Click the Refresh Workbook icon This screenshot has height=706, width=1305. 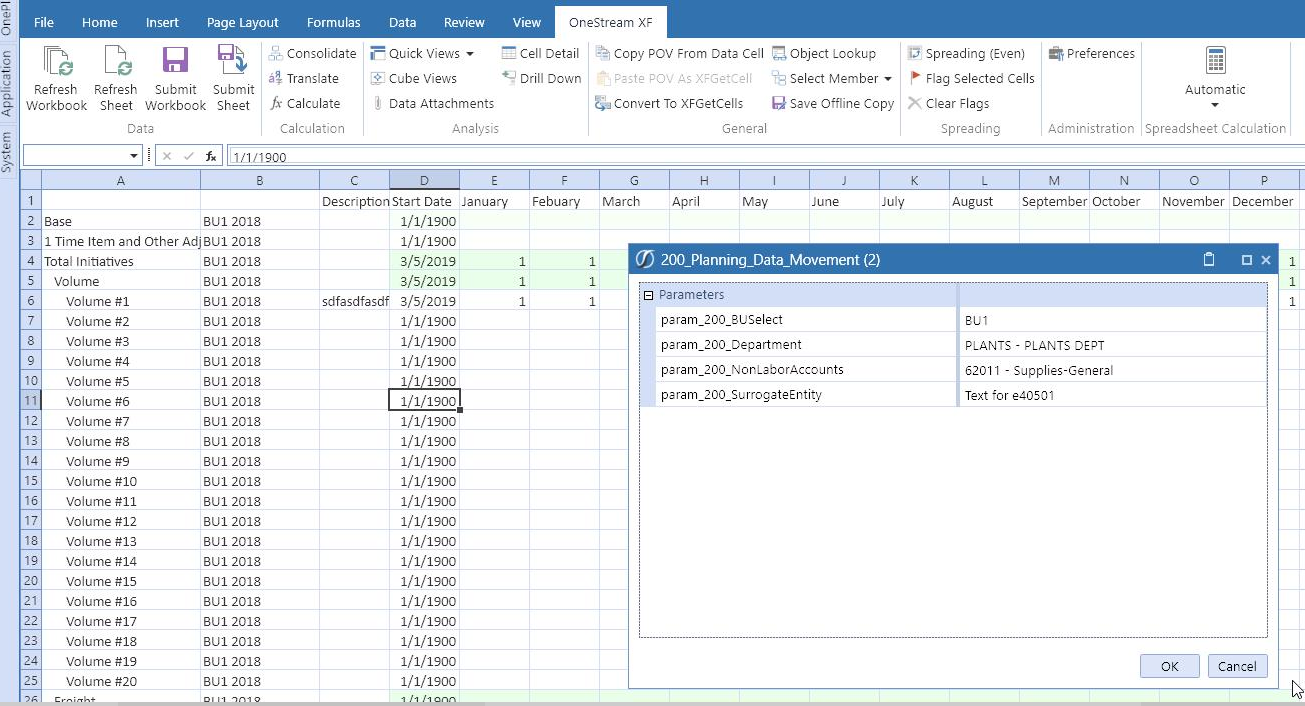tap(55, 77)
